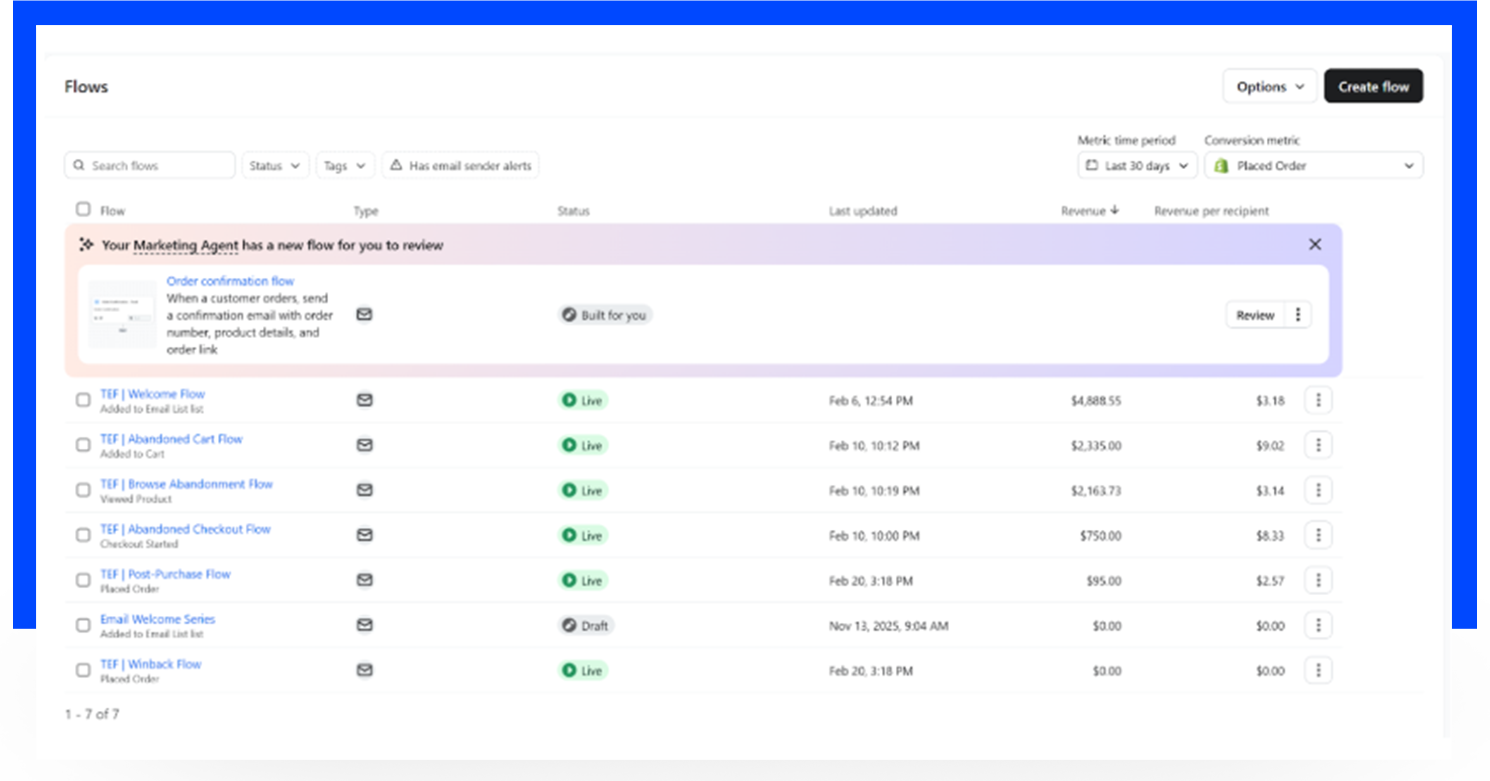Expand the Placed Order conversion metric dropdown
The image size is (1490, 781).
1313,166
